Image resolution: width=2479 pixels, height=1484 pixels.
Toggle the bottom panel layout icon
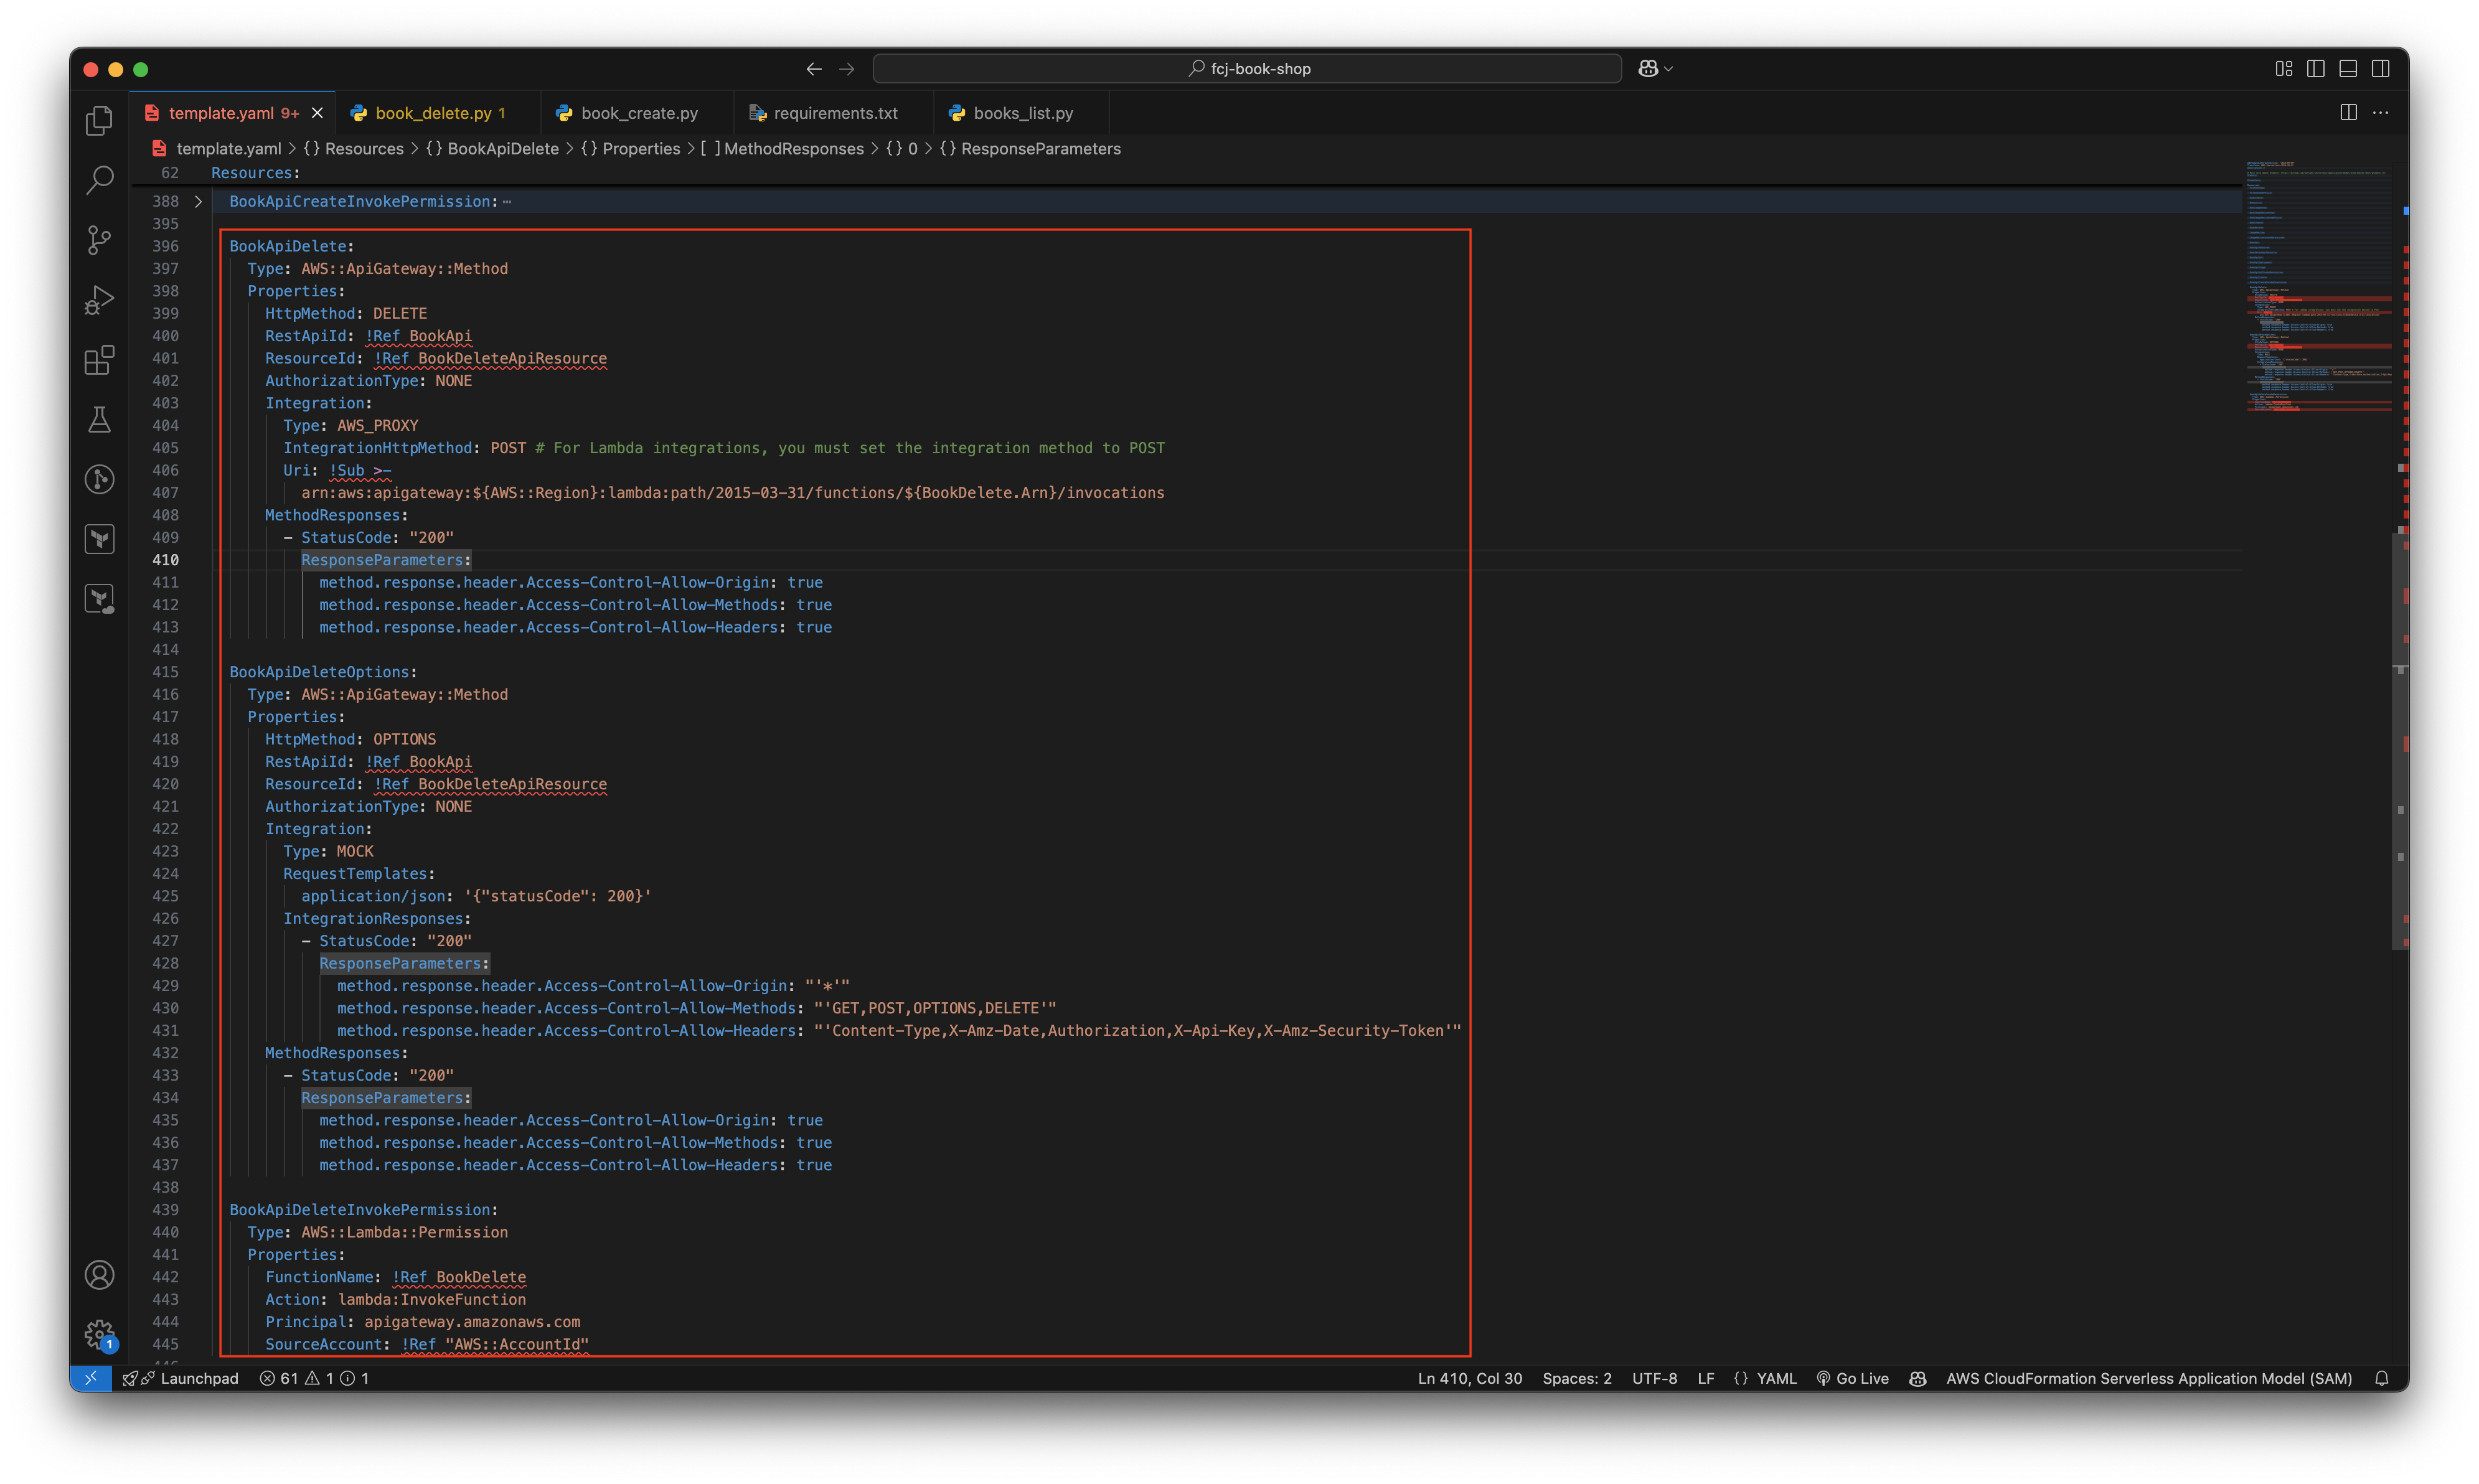2348,69
